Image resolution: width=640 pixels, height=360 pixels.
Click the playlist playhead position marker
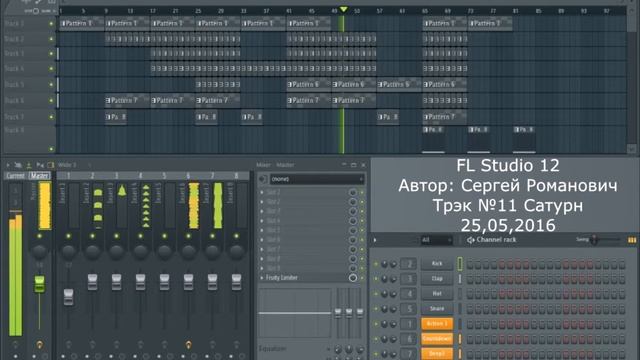coord(344,9)
